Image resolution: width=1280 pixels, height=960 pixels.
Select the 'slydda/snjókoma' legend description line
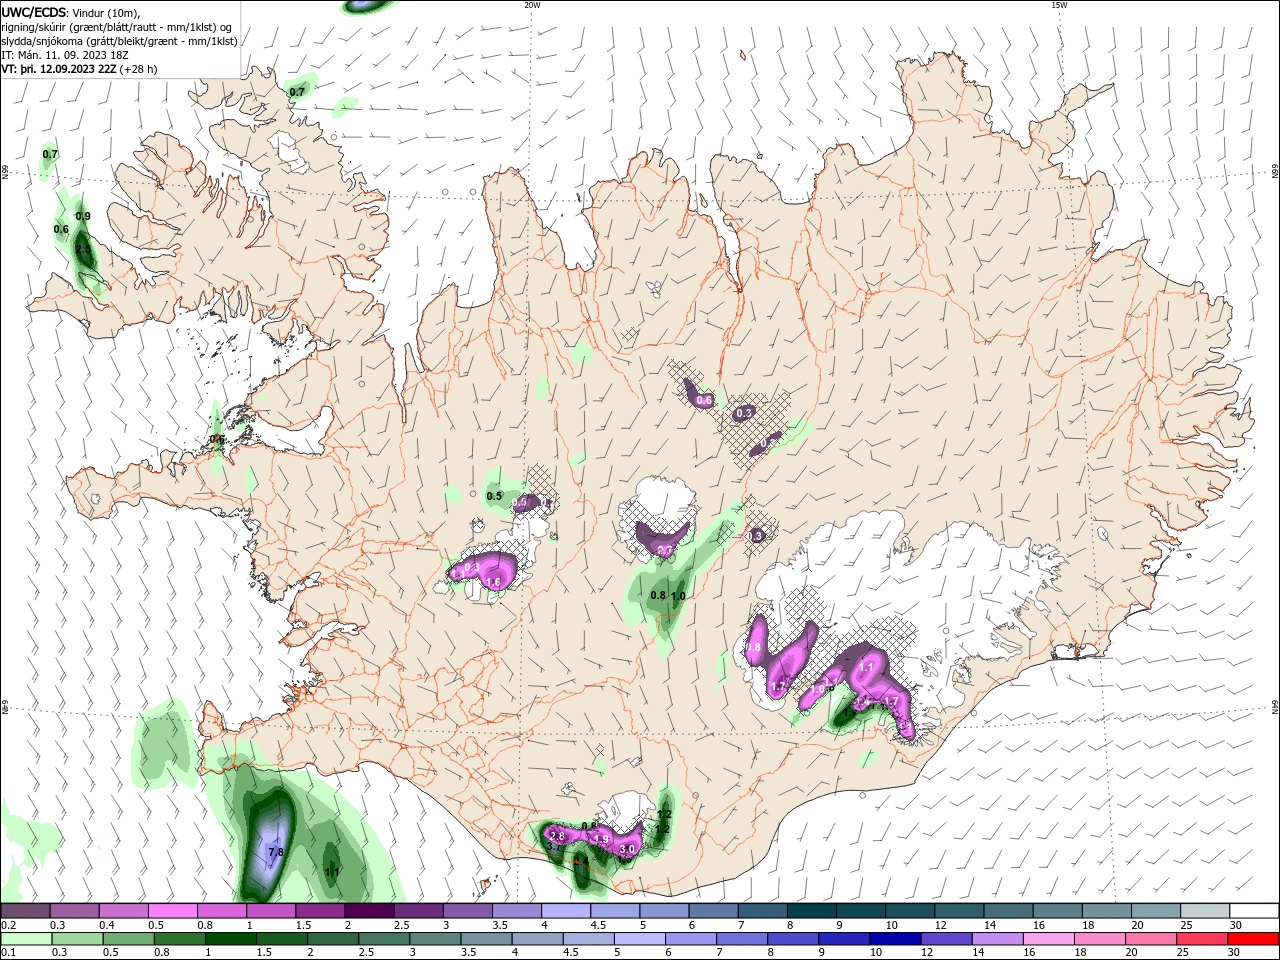[119, 41]
